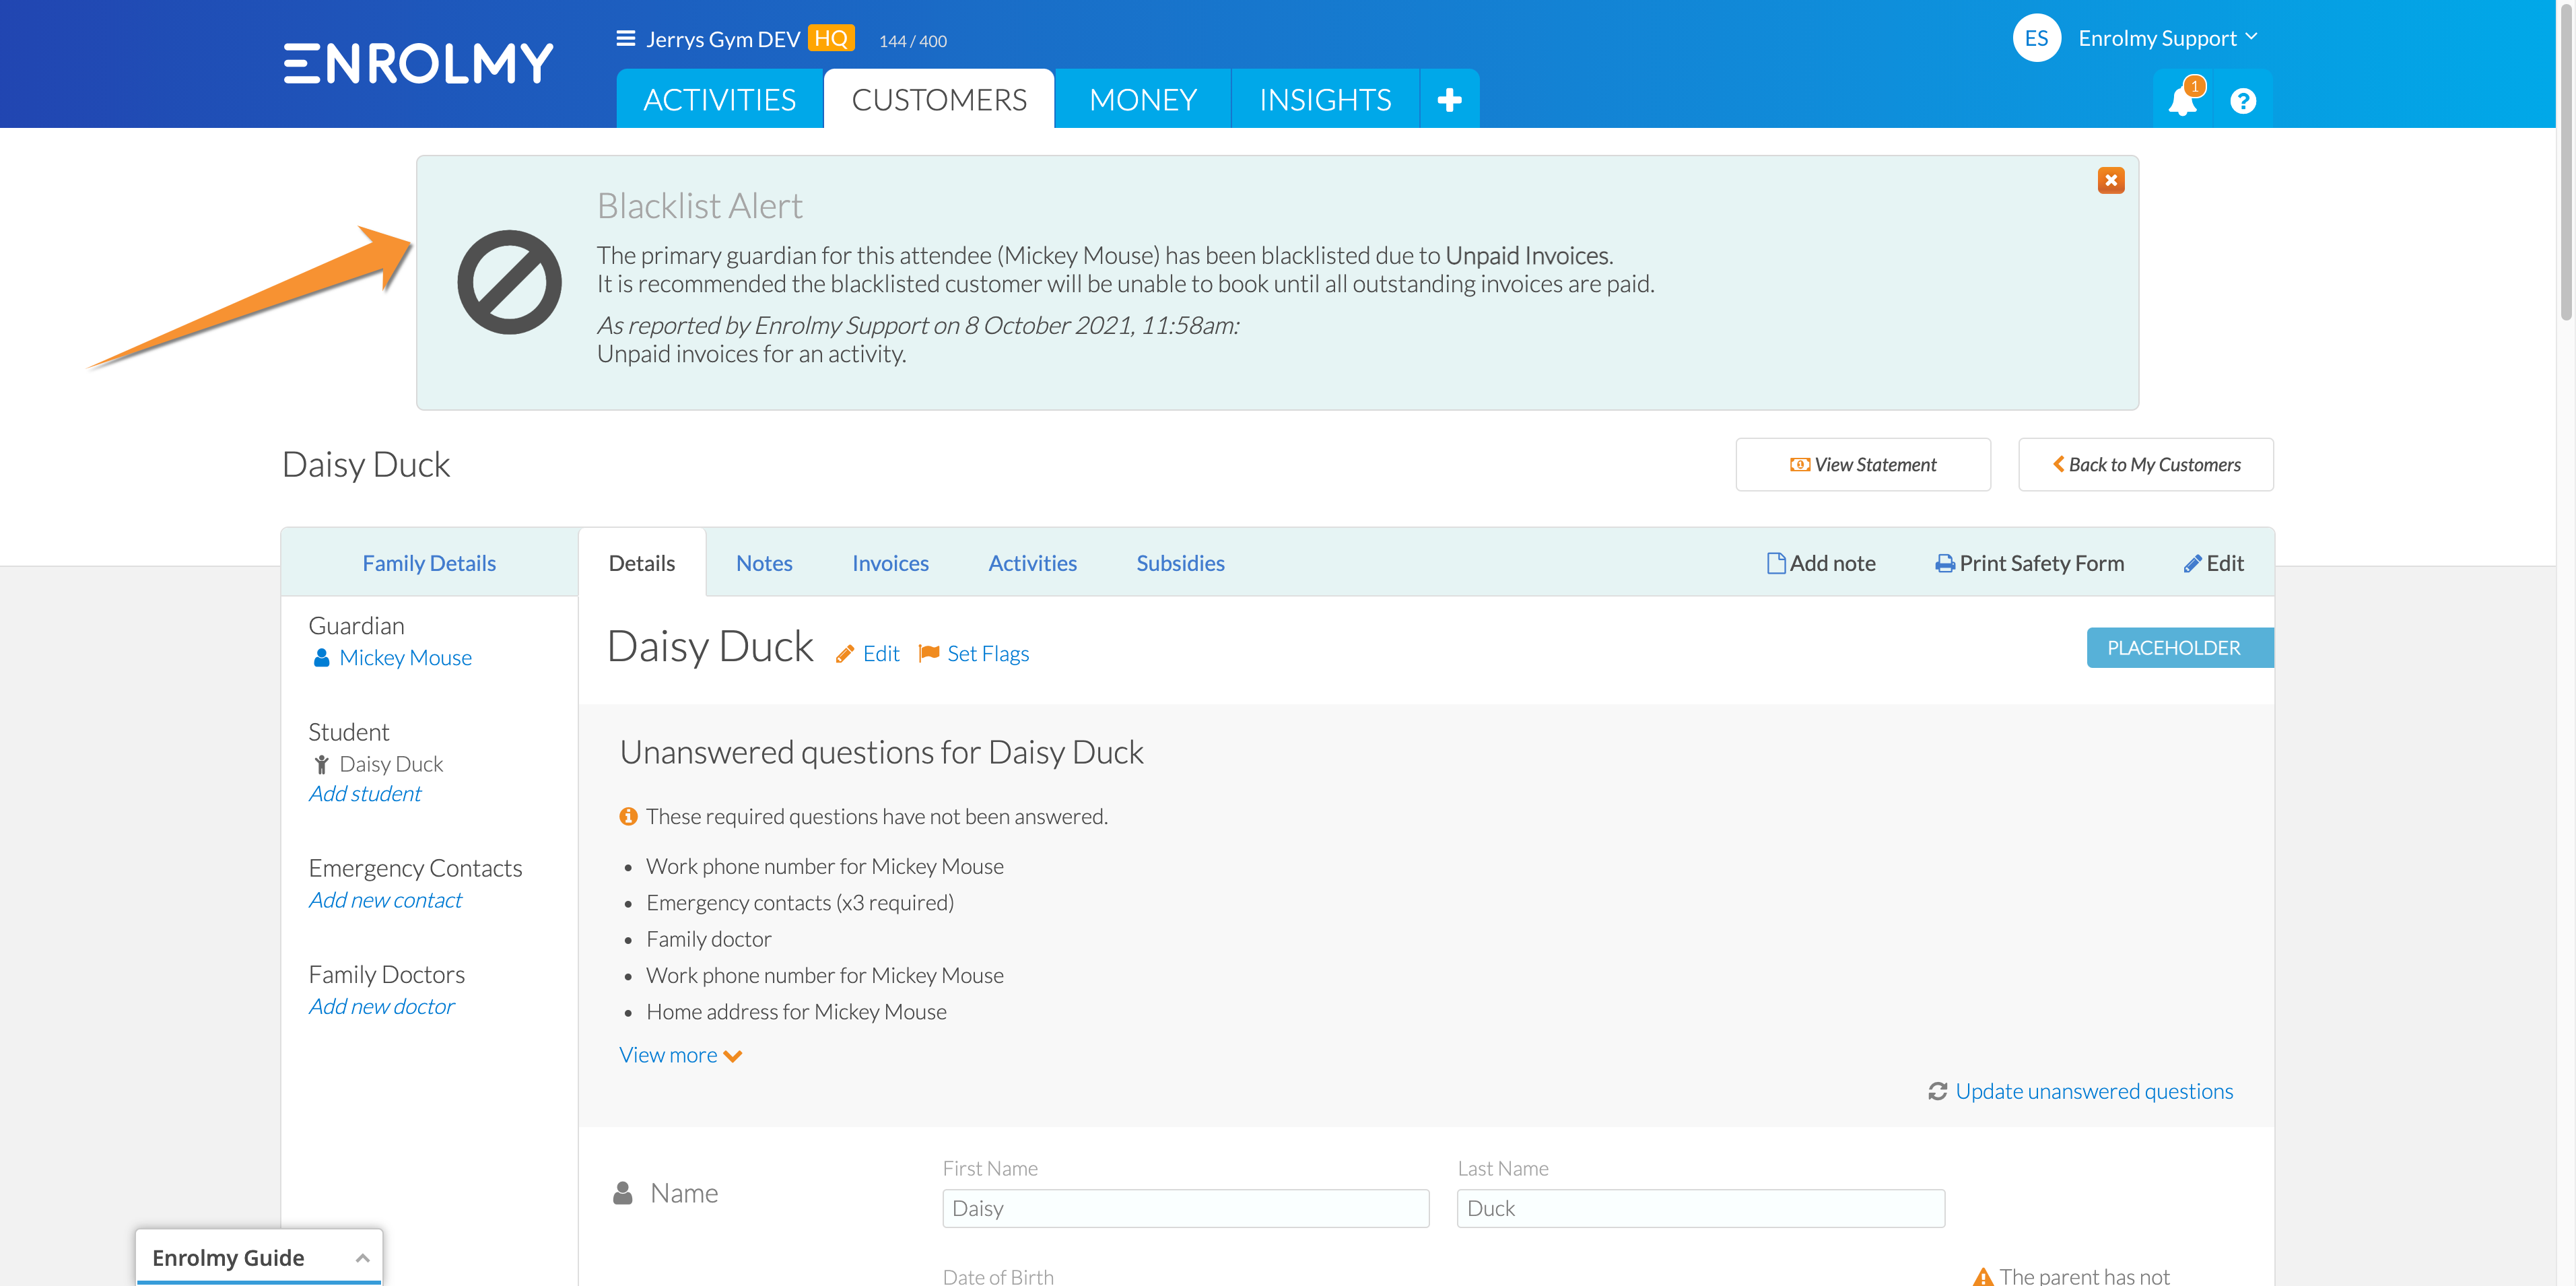Open the ACTIVITIES main tab
This screenshot has width=2576, height=1286.
720,99
